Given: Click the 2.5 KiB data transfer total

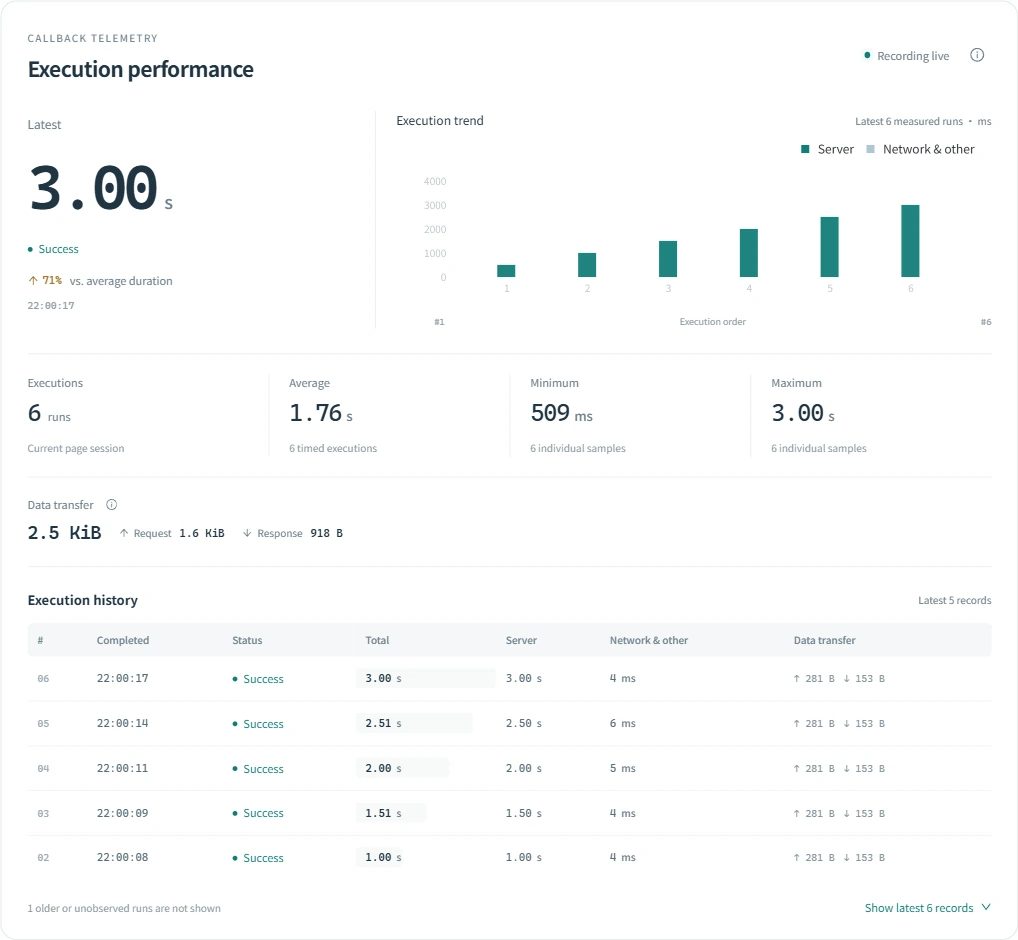Looking at the screenshot, I should click(x=64, y=533).
